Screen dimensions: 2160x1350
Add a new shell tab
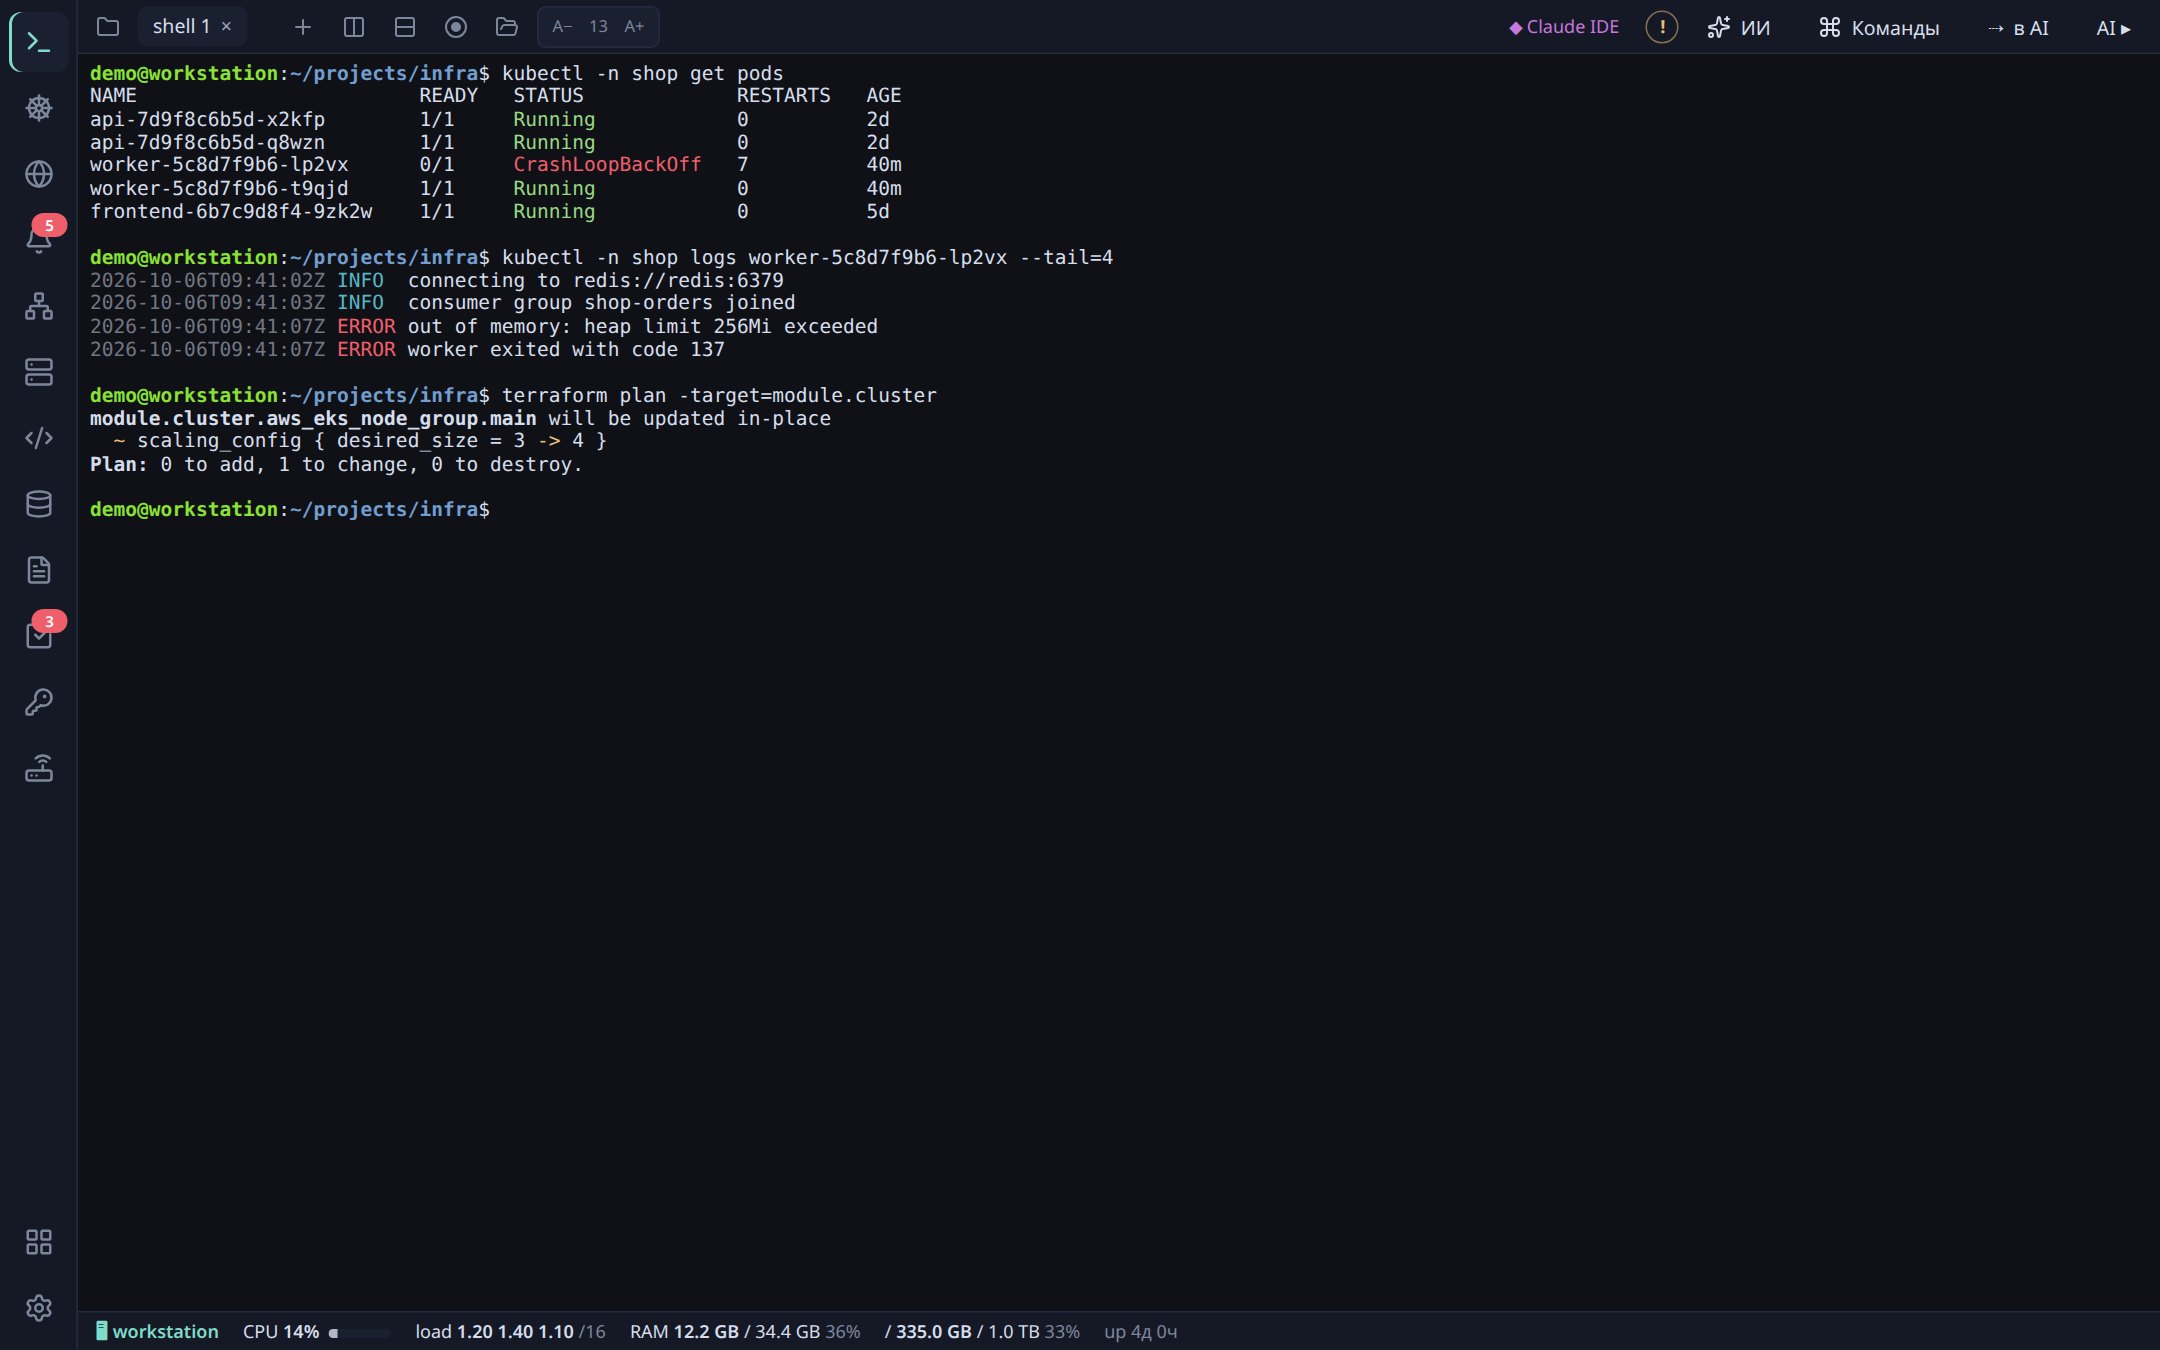303,27
